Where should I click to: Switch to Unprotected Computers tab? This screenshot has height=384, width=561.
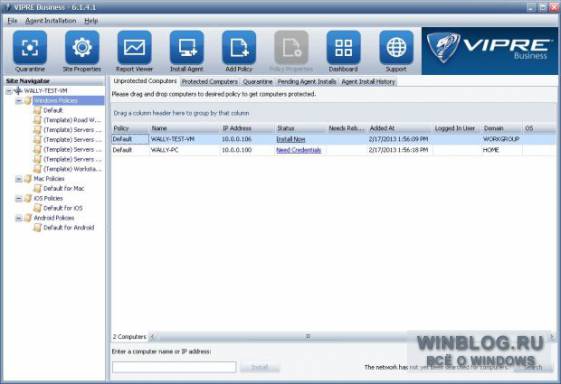[x=145, y=81]
